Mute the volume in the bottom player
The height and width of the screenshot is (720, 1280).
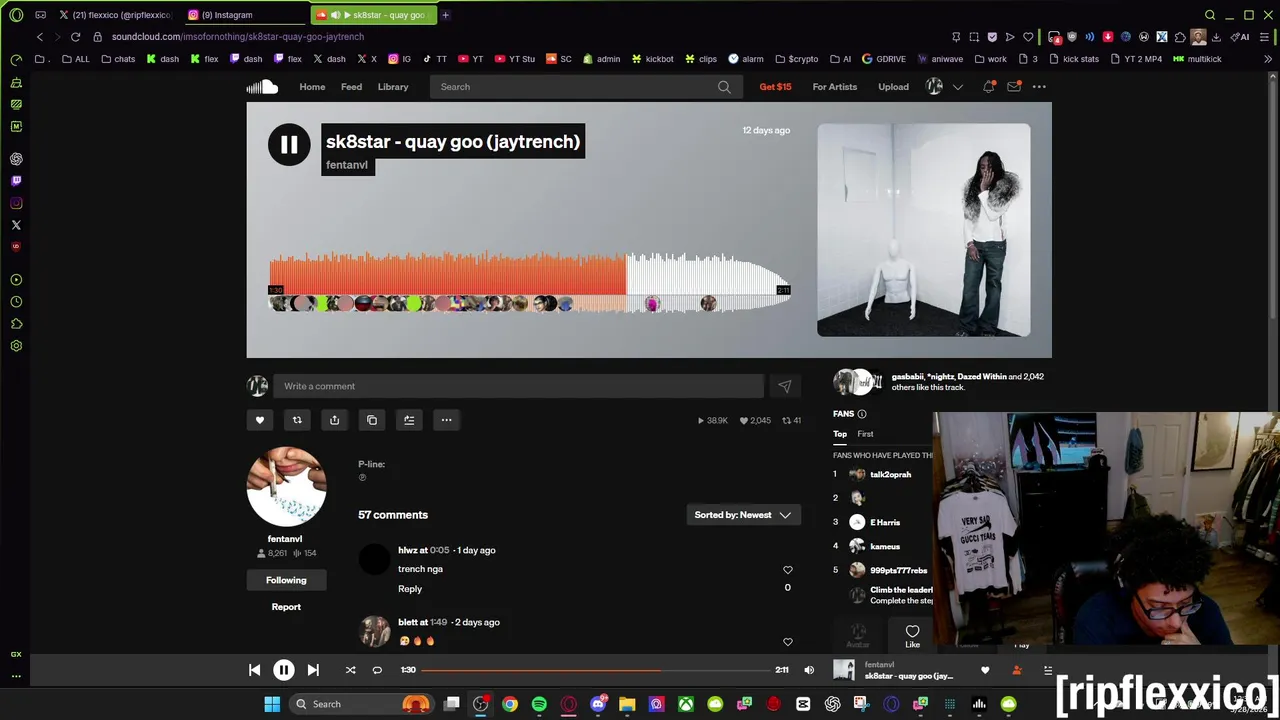tap(809, 670)
